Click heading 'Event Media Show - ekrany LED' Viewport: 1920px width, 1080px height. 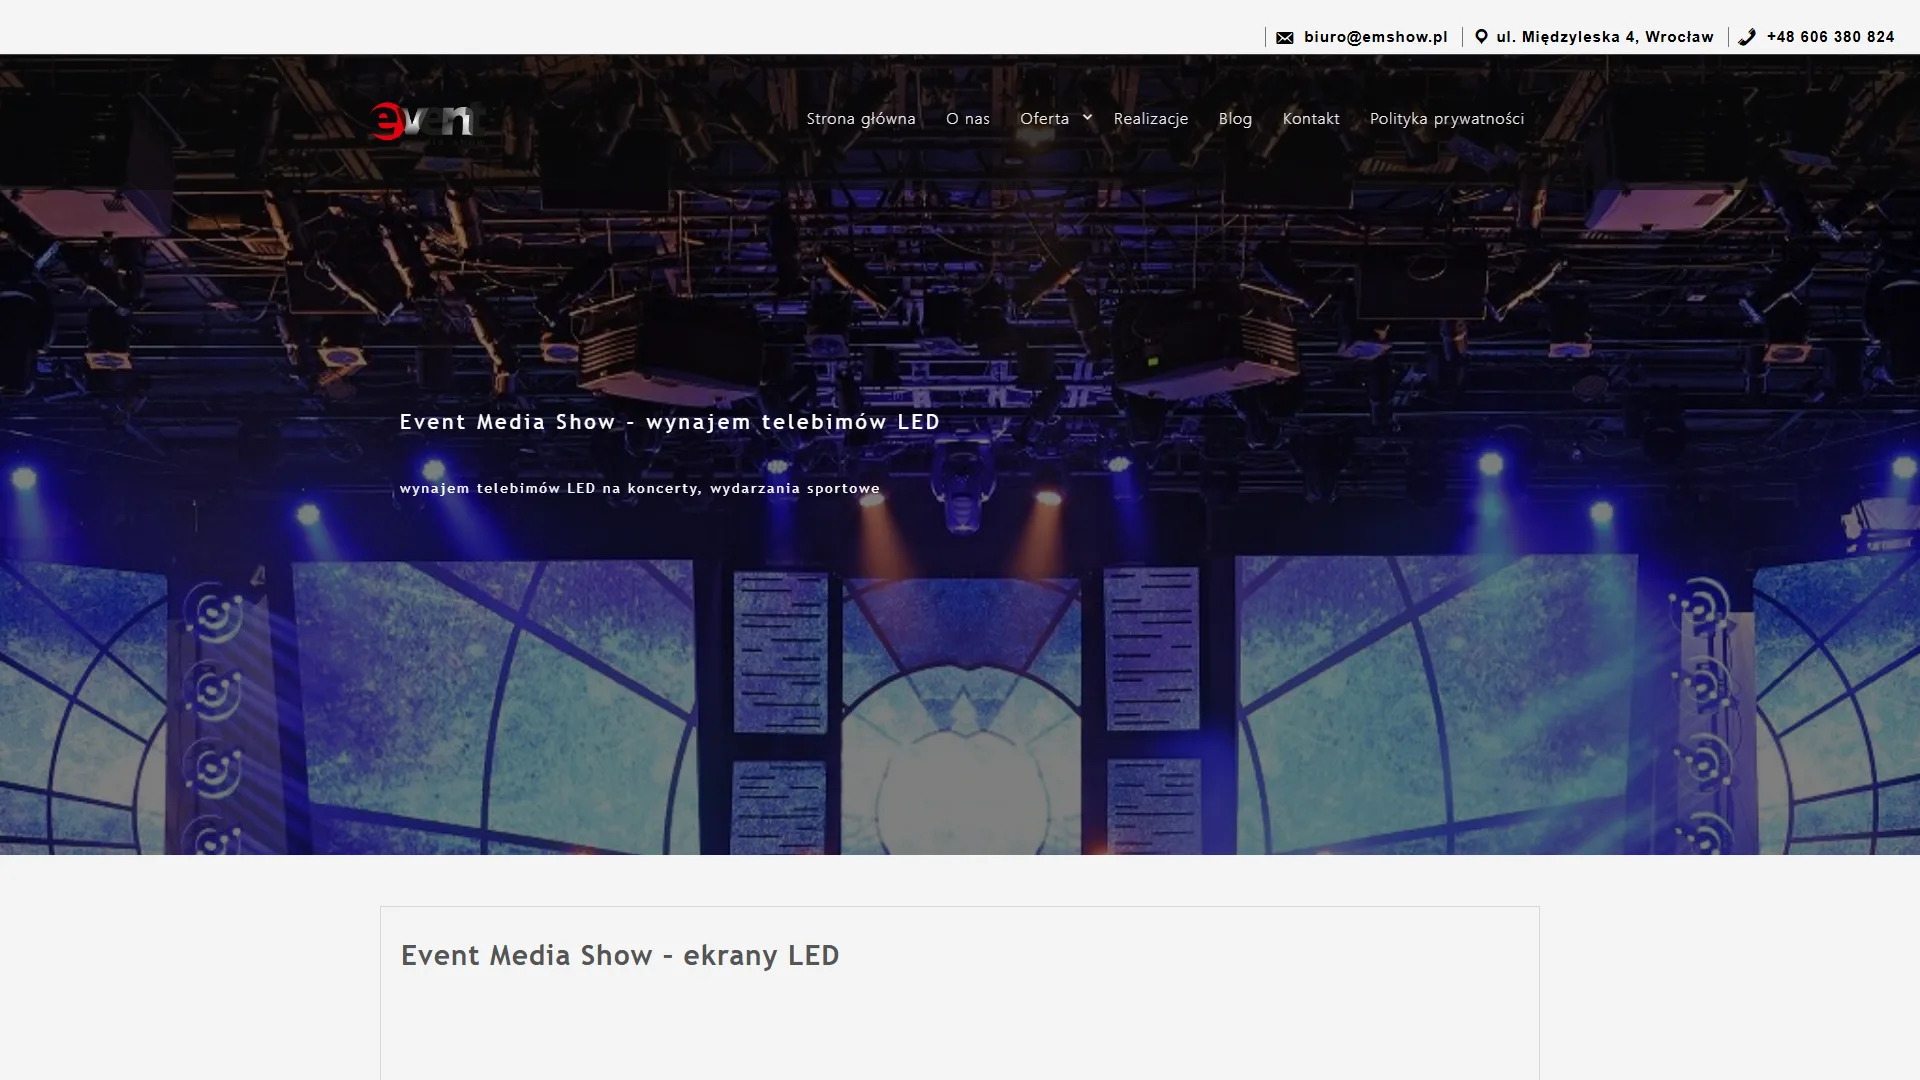pos(620,955)
